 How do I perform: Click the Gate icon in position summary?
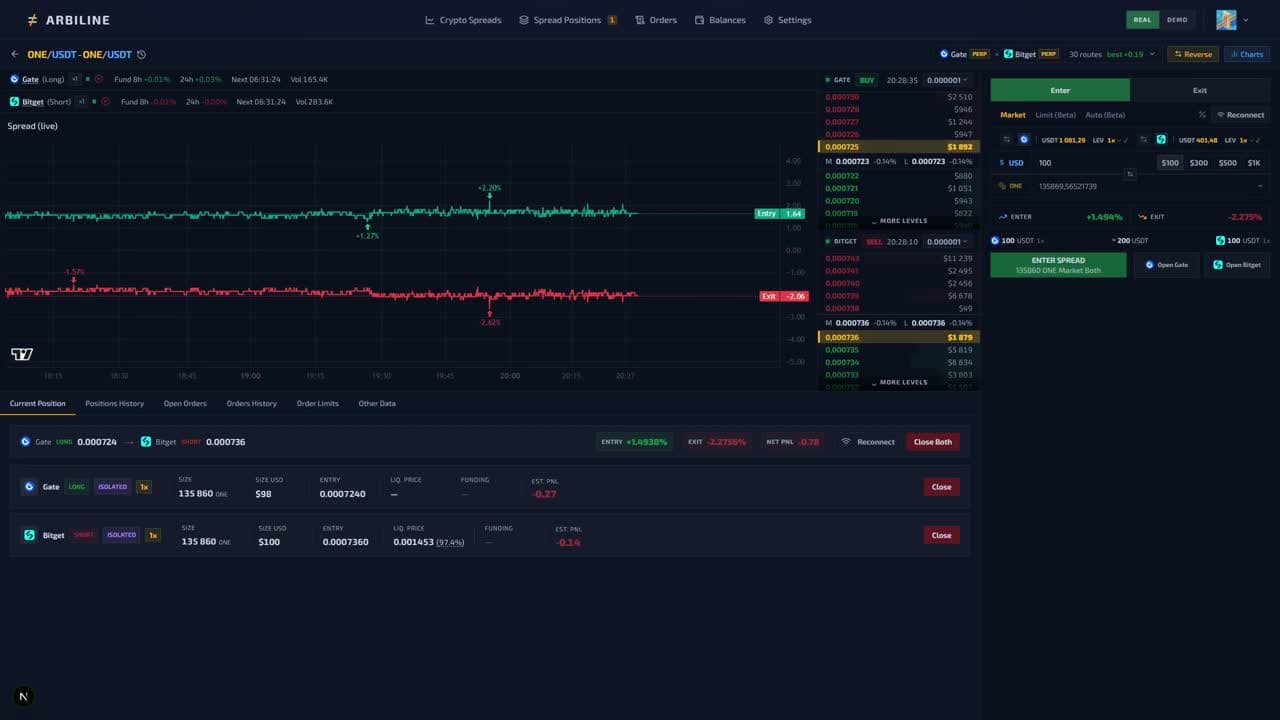(x=26, y=441)
